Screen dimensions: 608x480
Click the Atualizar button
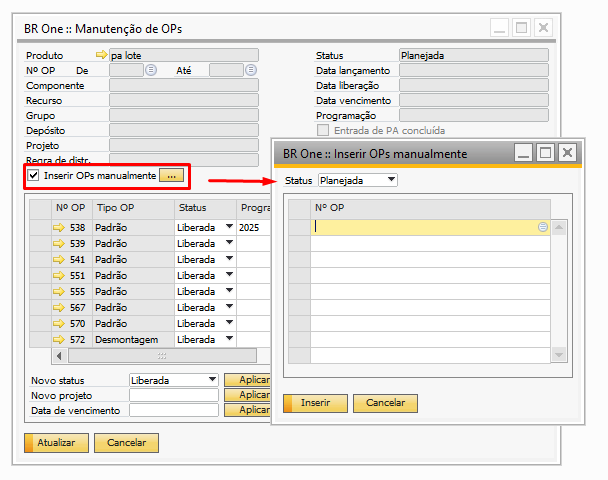point(56,442)
